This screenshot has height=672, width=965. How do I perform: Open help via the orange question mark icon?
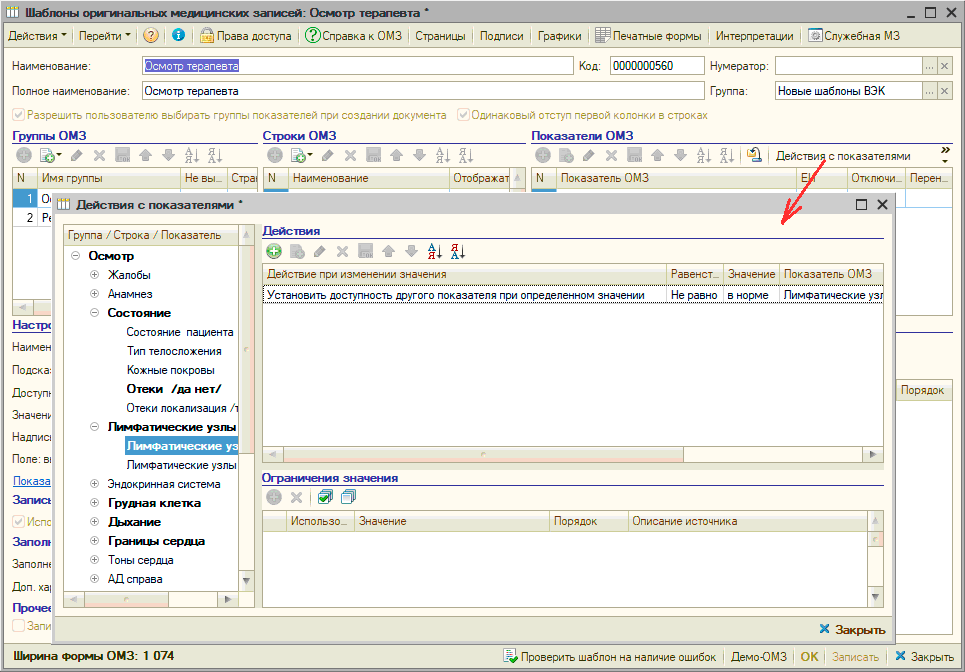[151, 36]
